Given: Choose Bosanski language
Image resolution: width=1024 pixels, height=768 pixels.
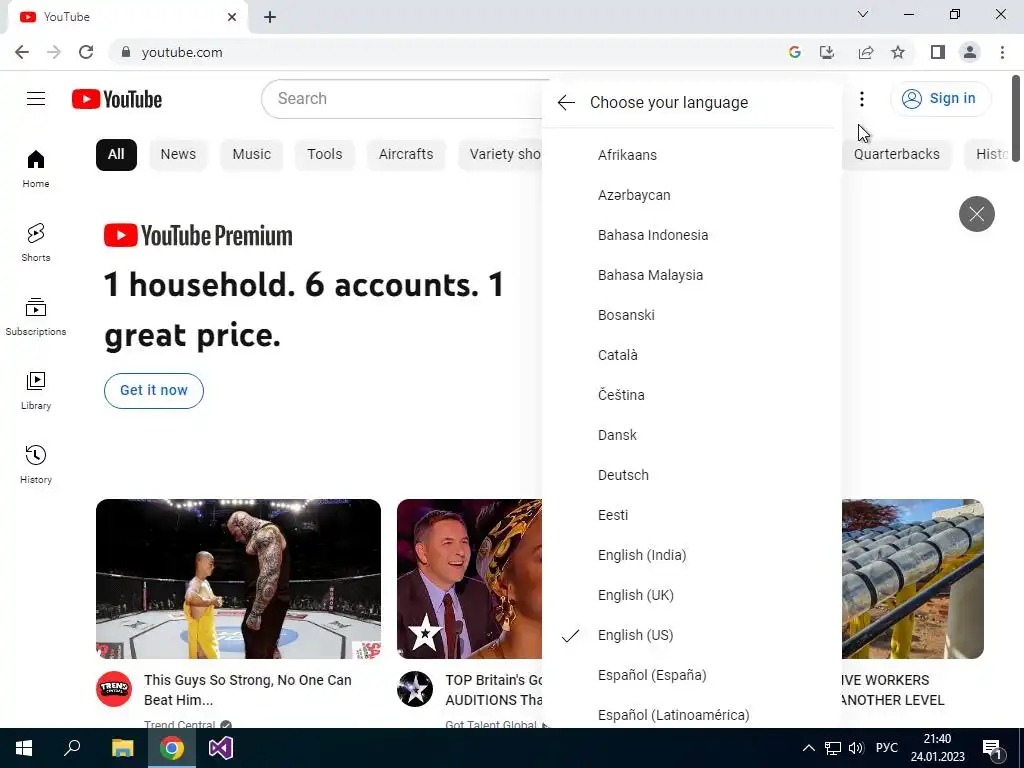Looking at the screenshot, I should point(692,315).
